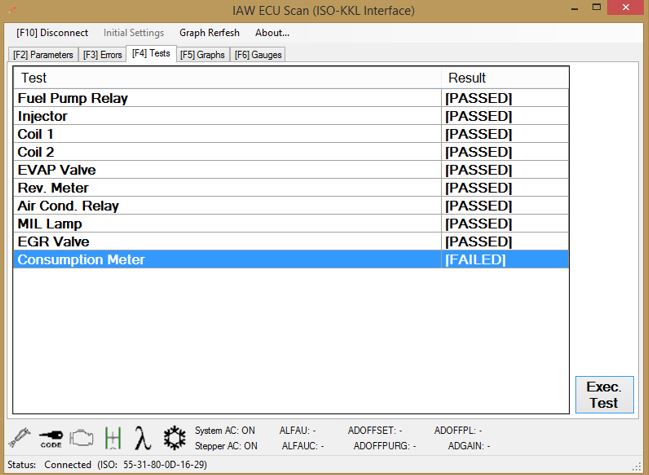The width and height of the screenshot is (649, 475).
Task: Click the snowflake air conditioning icon
Action: (x=174, y=438)
